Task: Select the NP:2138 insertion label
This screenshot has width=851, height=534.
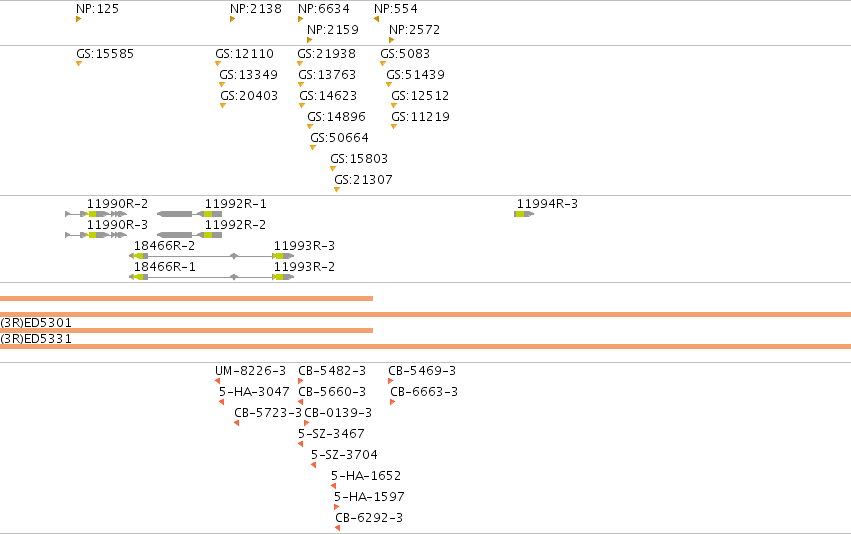Action: (256, 9)
